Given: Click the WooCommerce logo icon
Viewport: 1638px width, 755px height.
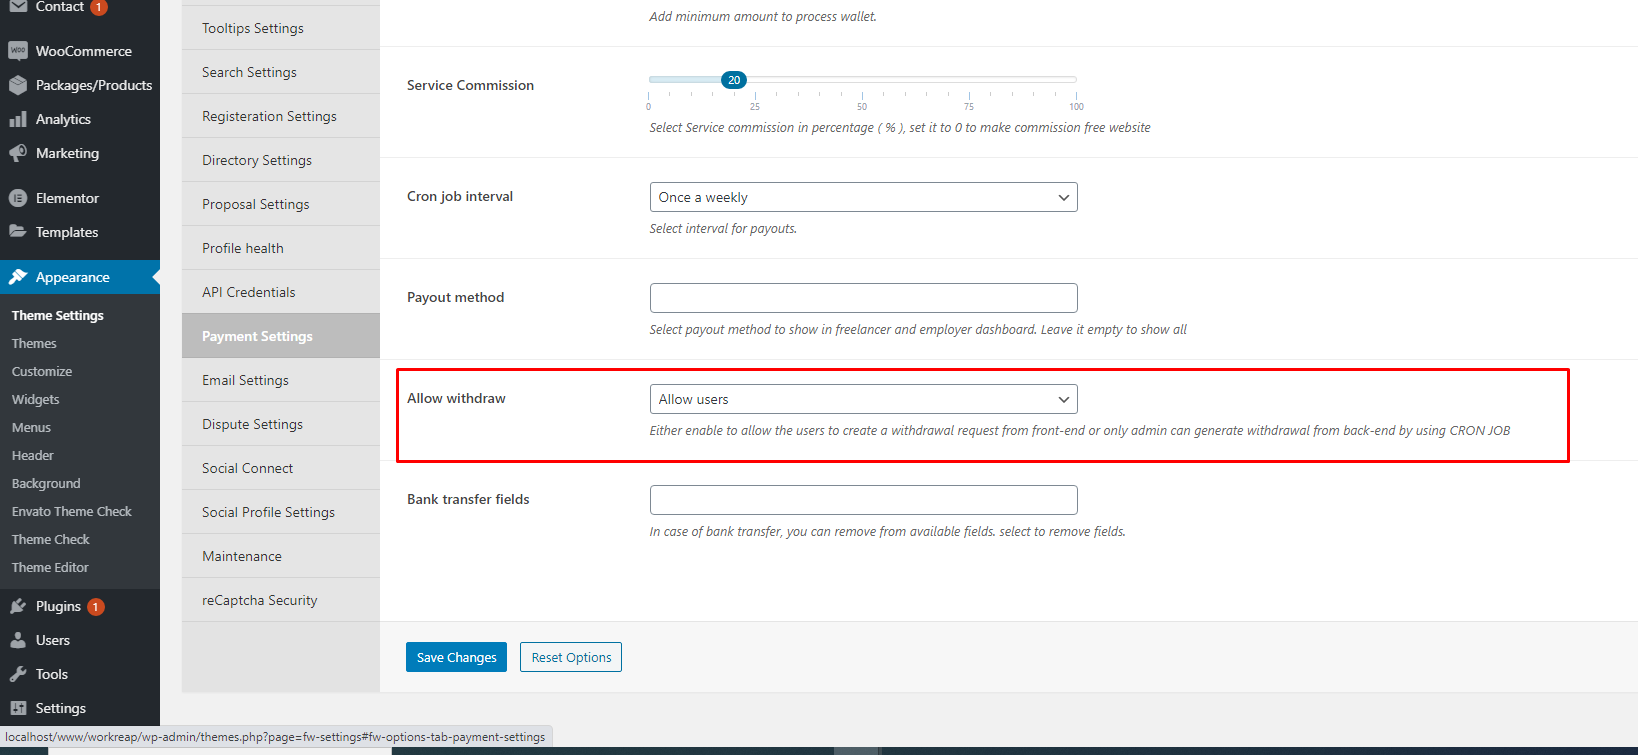Looking at the screenshot, I should coord(18,51).
